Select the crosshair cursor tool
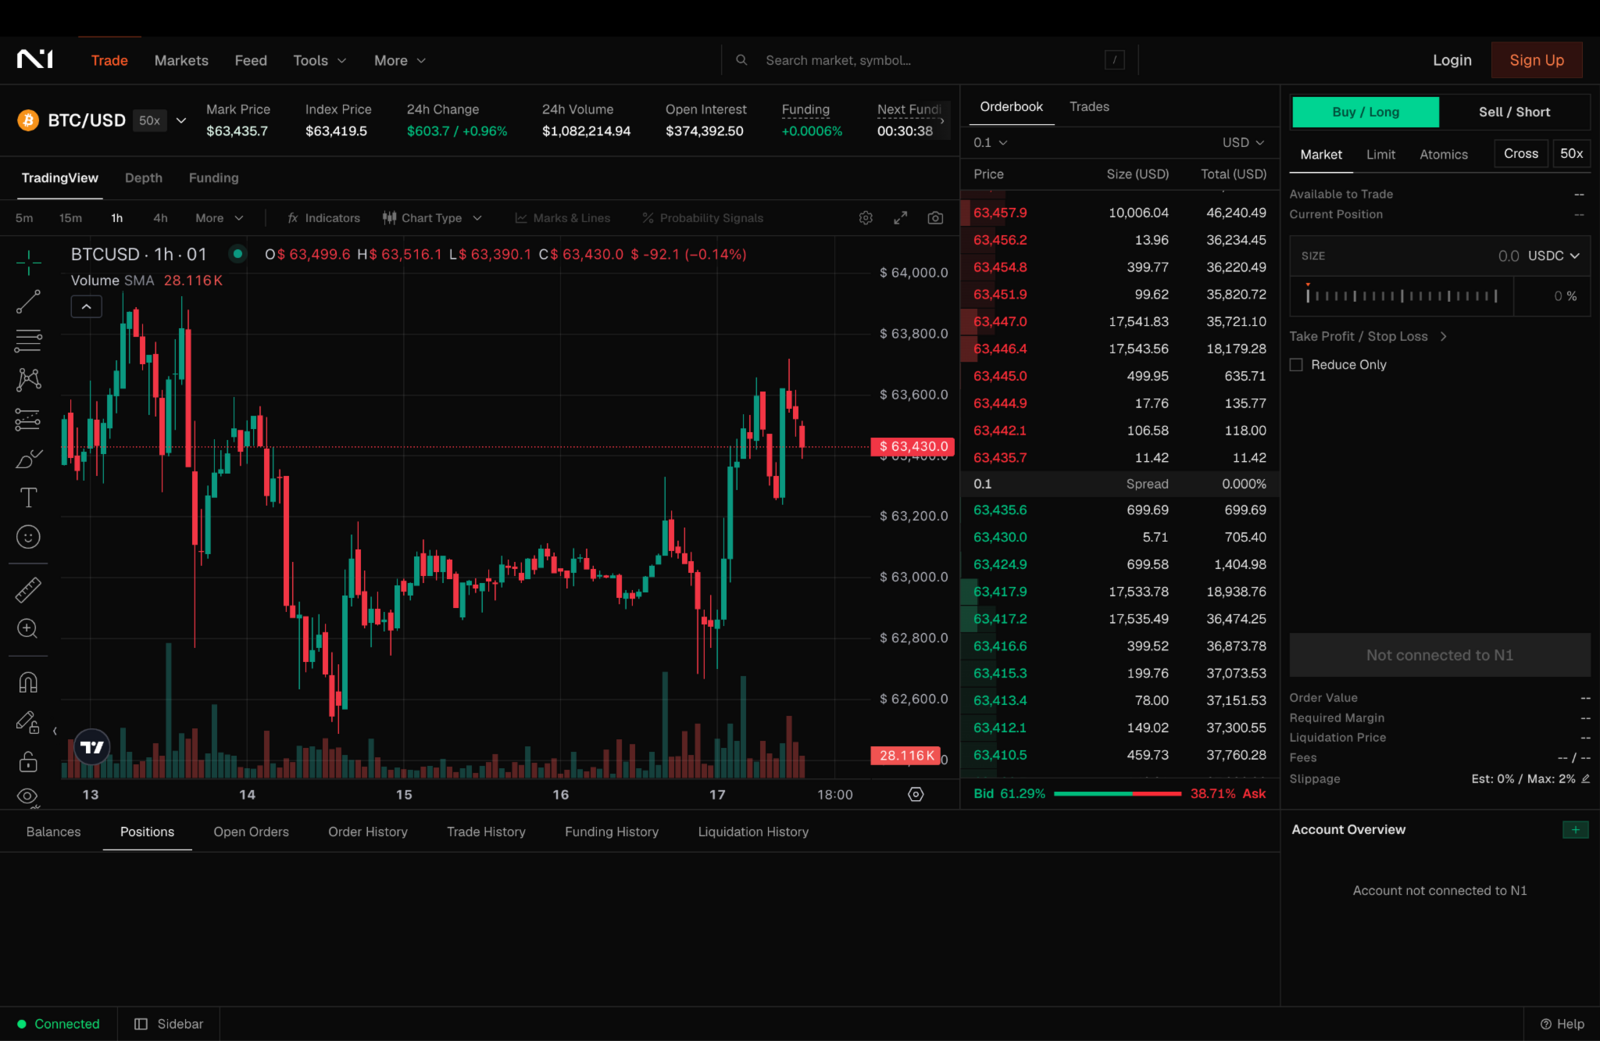The height and width of the screenshot is (1041, 1600). pos(28,263)
